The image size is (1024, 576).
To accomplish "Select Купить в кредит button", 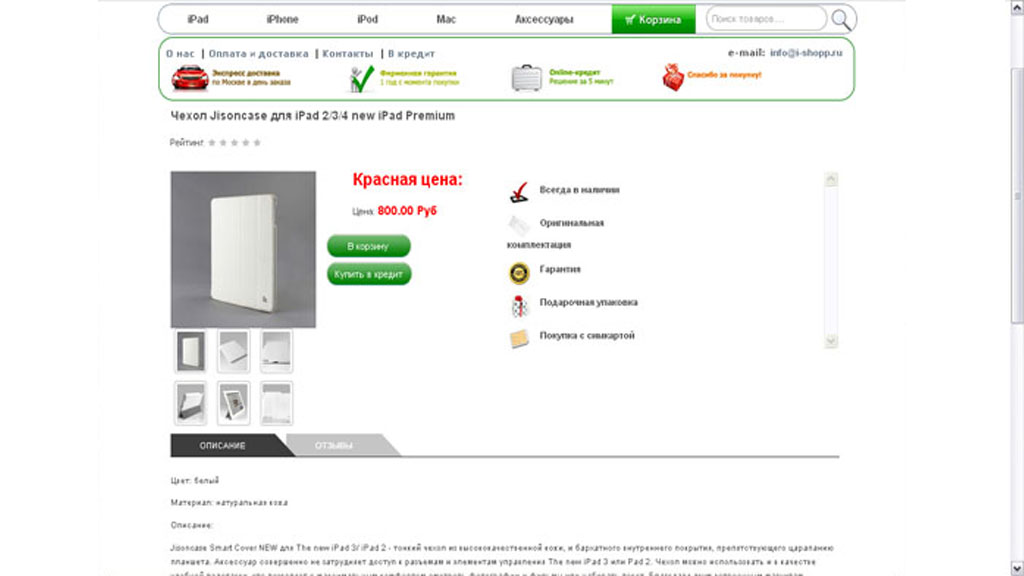I will (x=368, y=274).
